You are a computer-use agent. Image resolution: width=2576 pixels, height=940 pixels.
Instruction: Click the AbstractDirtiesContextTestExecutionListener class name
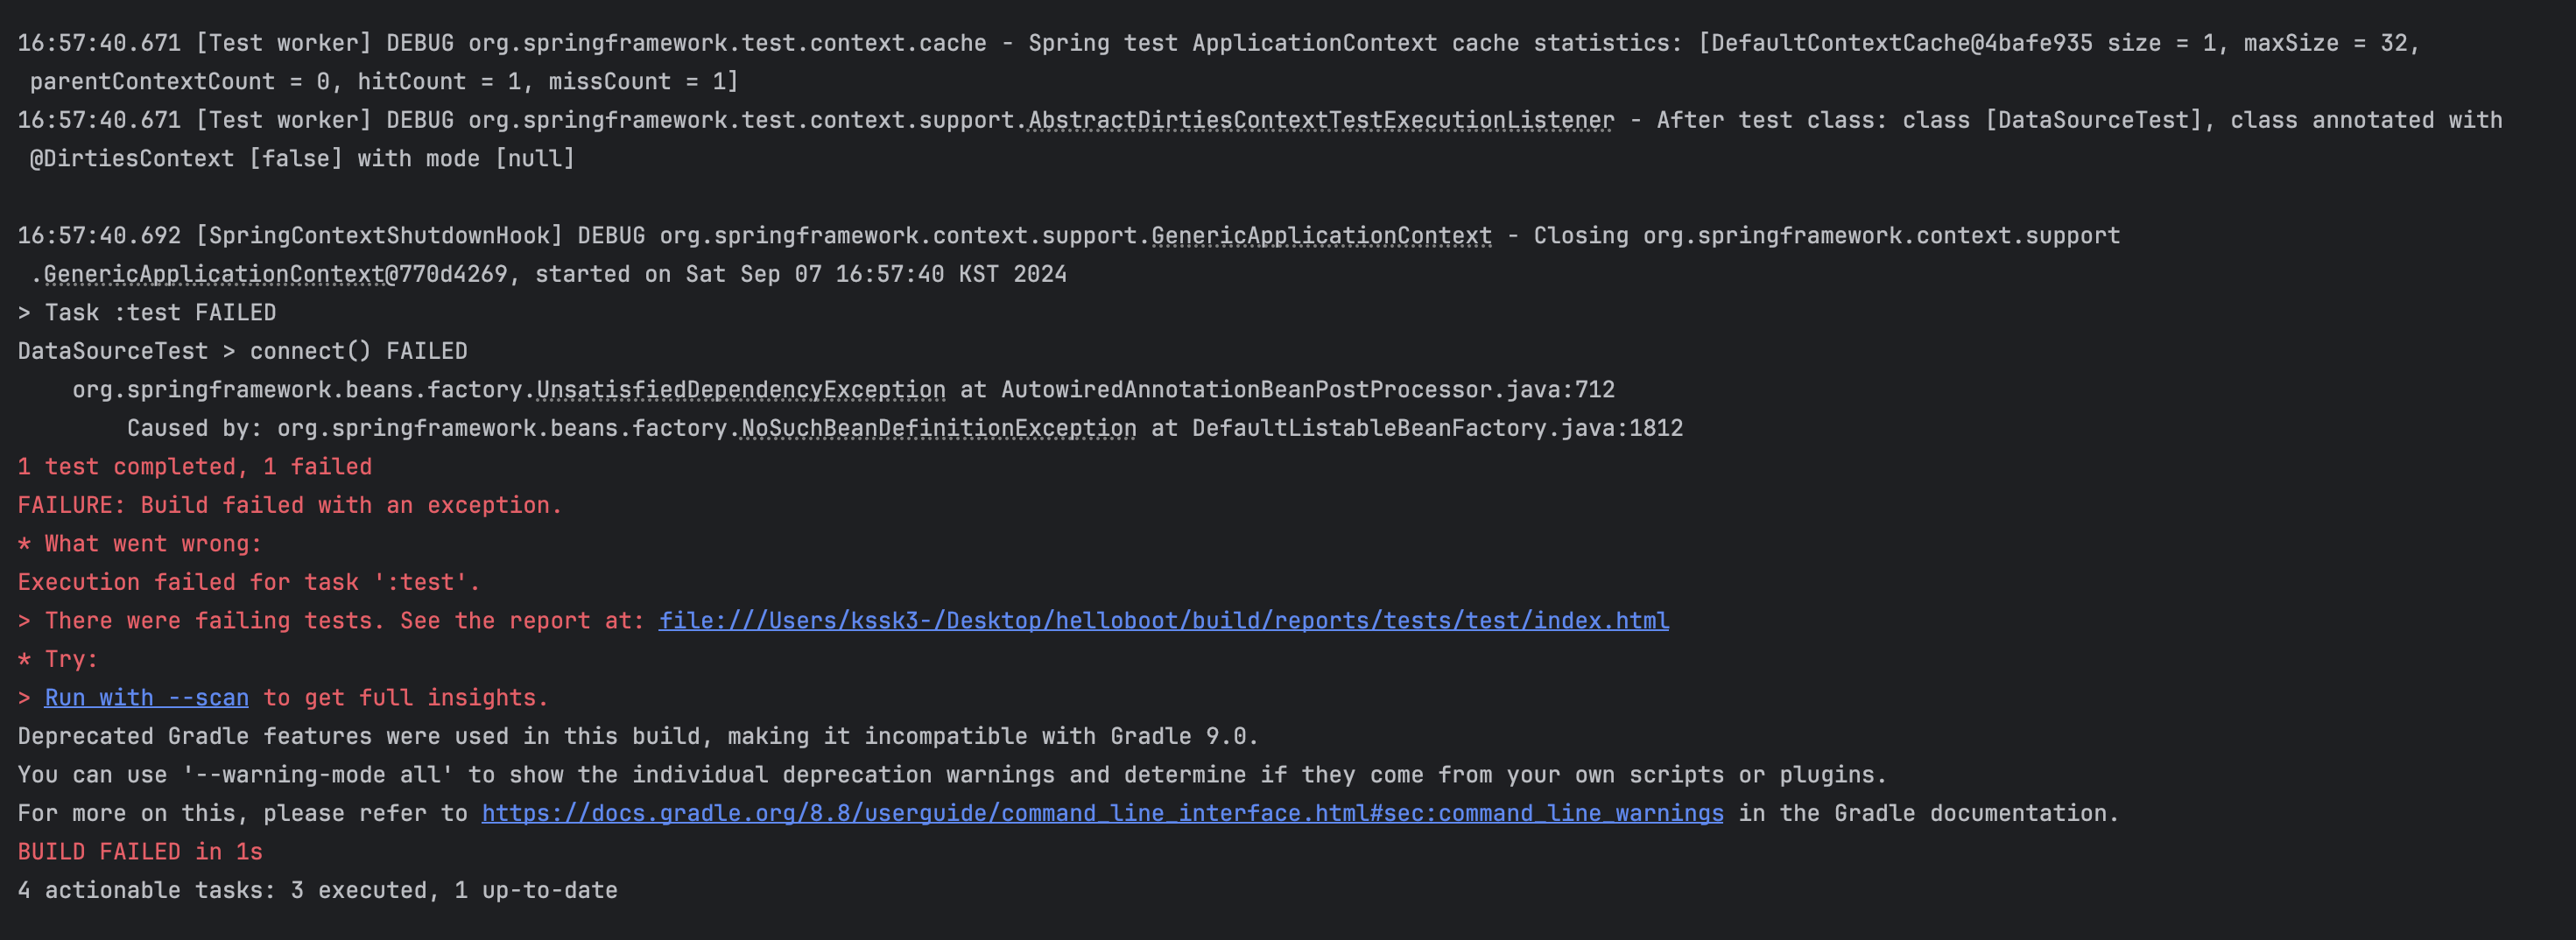point(1321,120)
